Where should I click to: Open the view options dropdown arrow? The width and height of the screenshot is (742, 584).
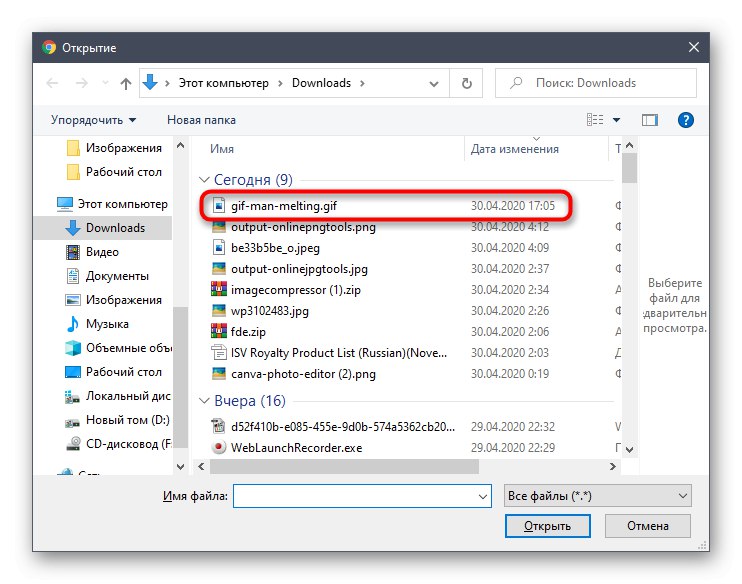click(616, 120)
